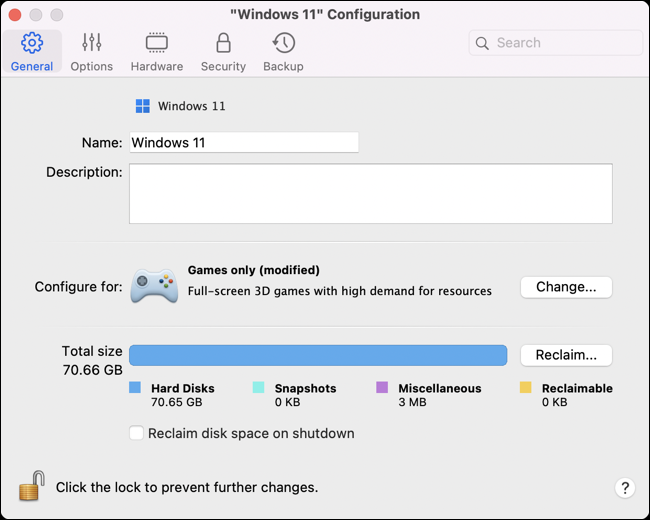Open the Hardware chip icon
This screenshot has width=650, height=520.
(157, 43)
